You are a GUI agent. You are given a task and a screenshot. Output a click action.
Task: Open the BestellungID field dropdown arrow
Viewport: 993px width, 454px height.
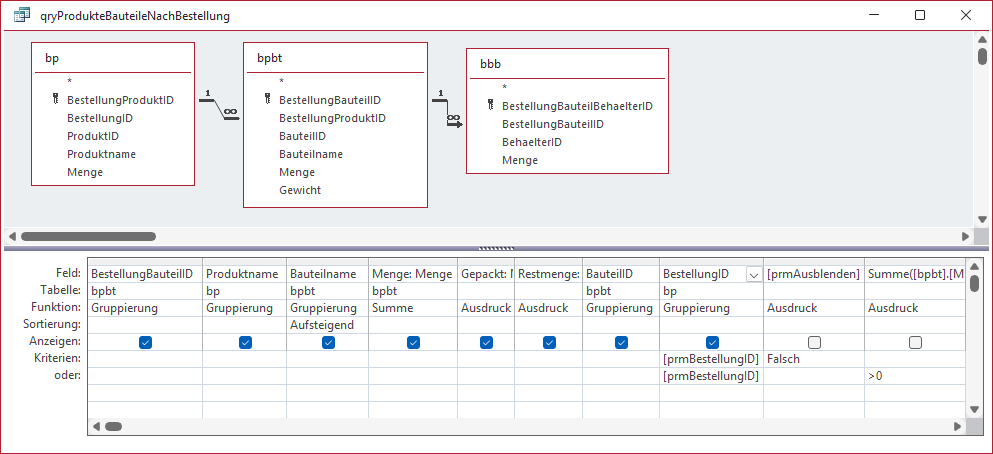coord(753,274)
